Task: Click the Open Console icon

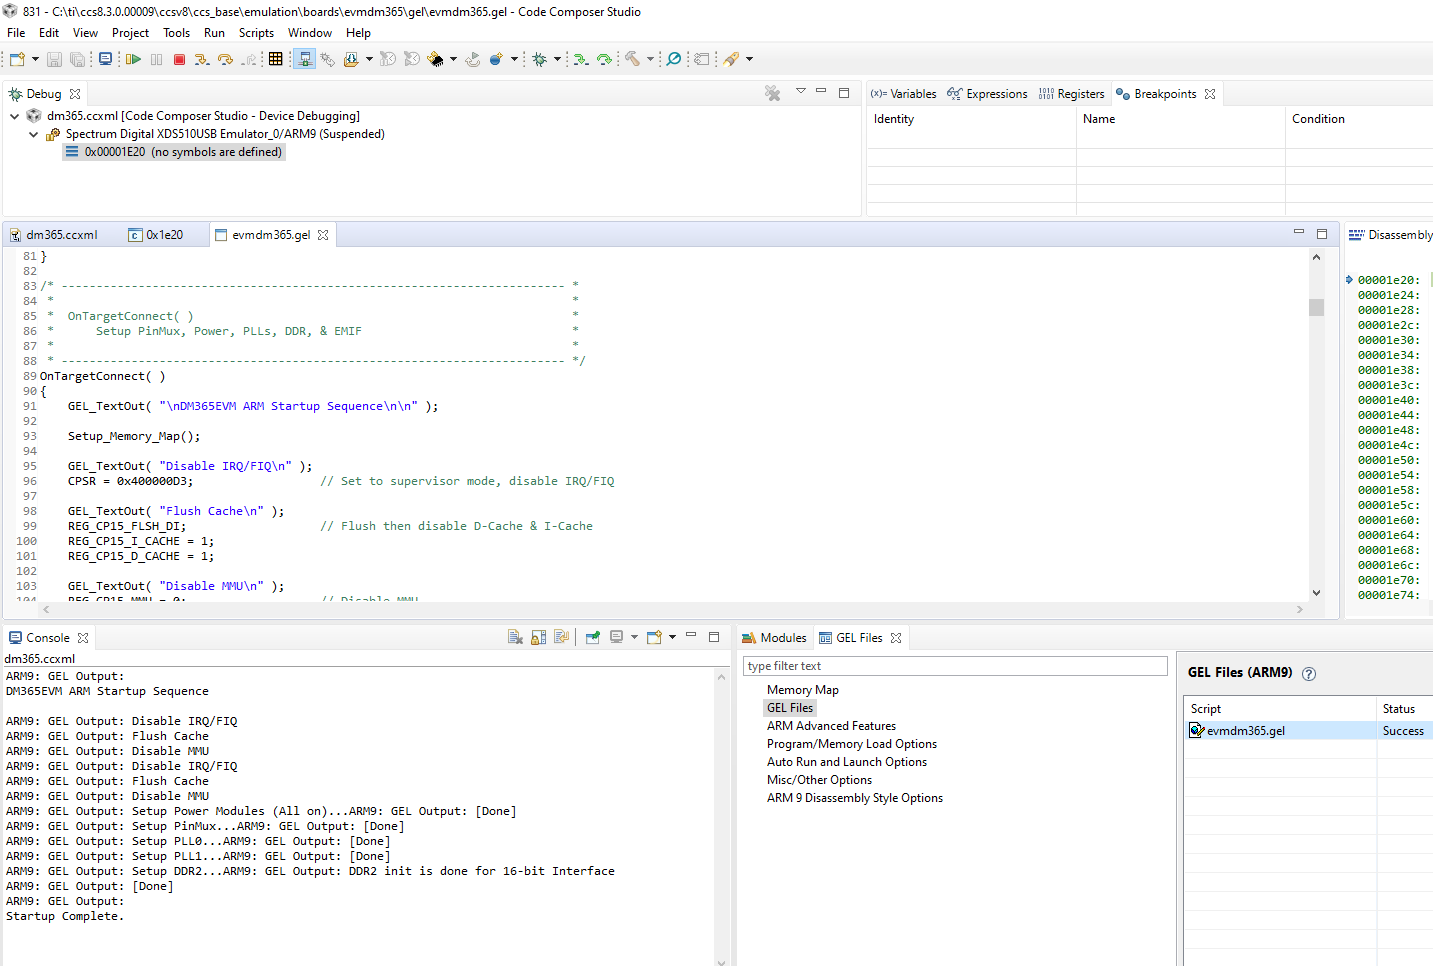Action: point(655,637)
